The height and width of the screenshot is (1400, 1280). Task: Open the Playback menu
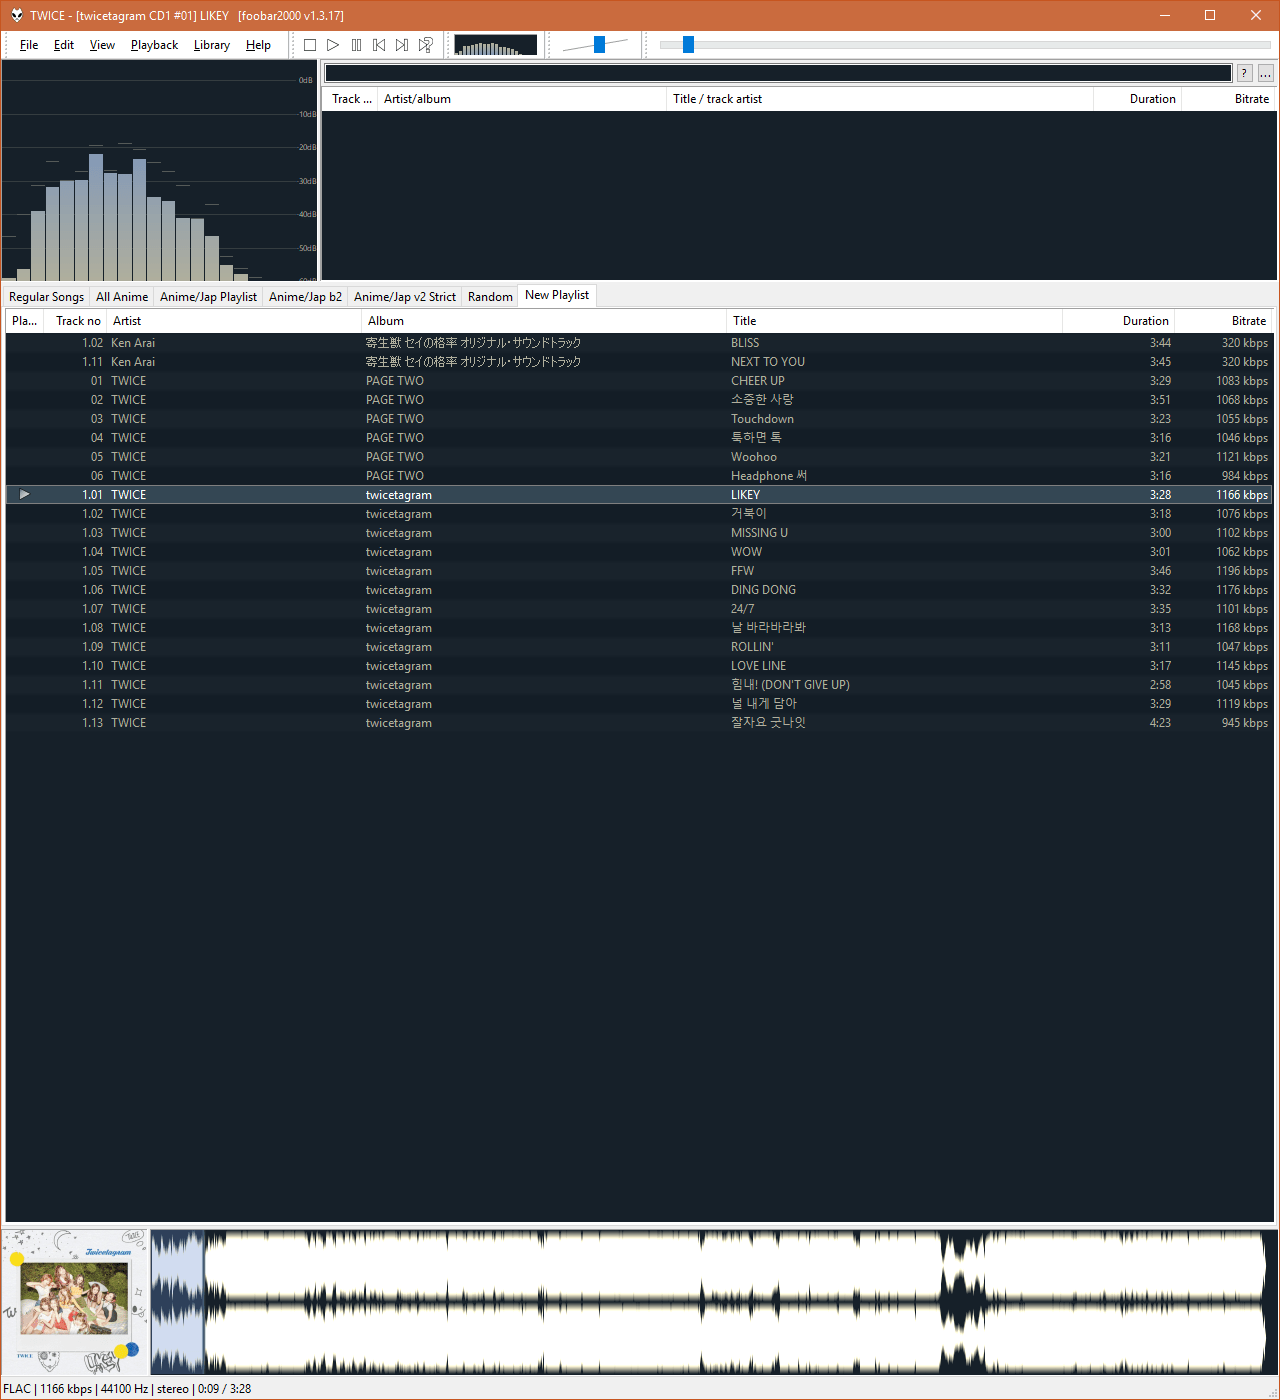tap(154, 44)
